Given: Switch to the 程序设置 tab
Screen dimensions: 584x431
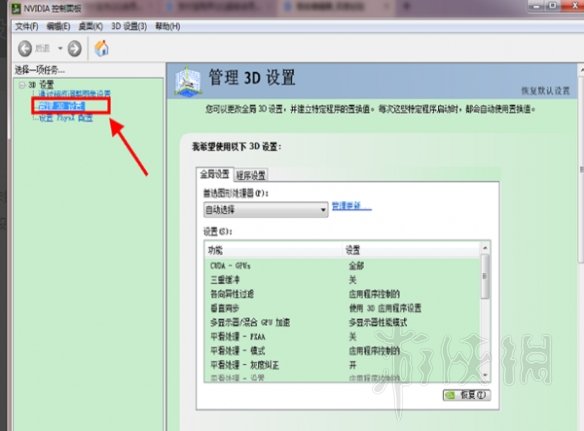Looking at the screenshot, I should pyautogui.click(x=251, y=175).
